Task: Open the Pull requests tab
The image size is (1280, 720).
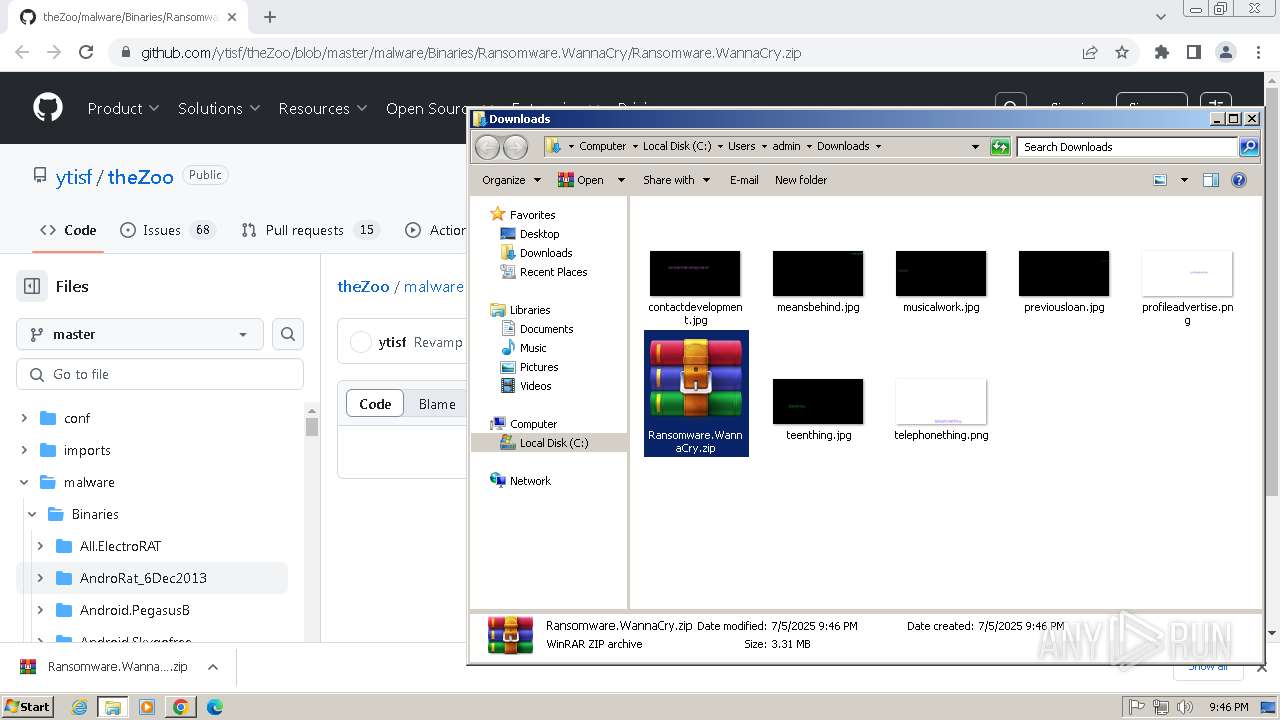Action: [309, 230]
